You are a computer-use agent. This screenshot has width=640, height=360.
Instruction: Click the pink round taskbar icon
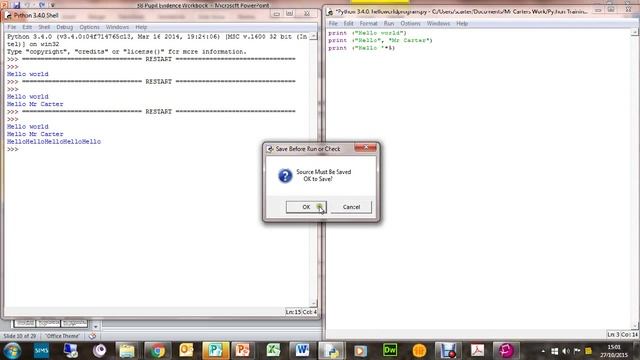(506, 351)
